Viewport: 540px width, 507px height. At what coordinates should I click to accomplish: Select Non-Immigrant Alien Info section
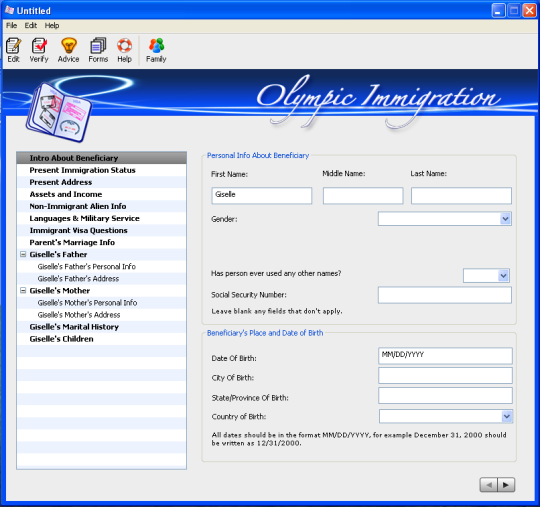click(x=102, y=206)
